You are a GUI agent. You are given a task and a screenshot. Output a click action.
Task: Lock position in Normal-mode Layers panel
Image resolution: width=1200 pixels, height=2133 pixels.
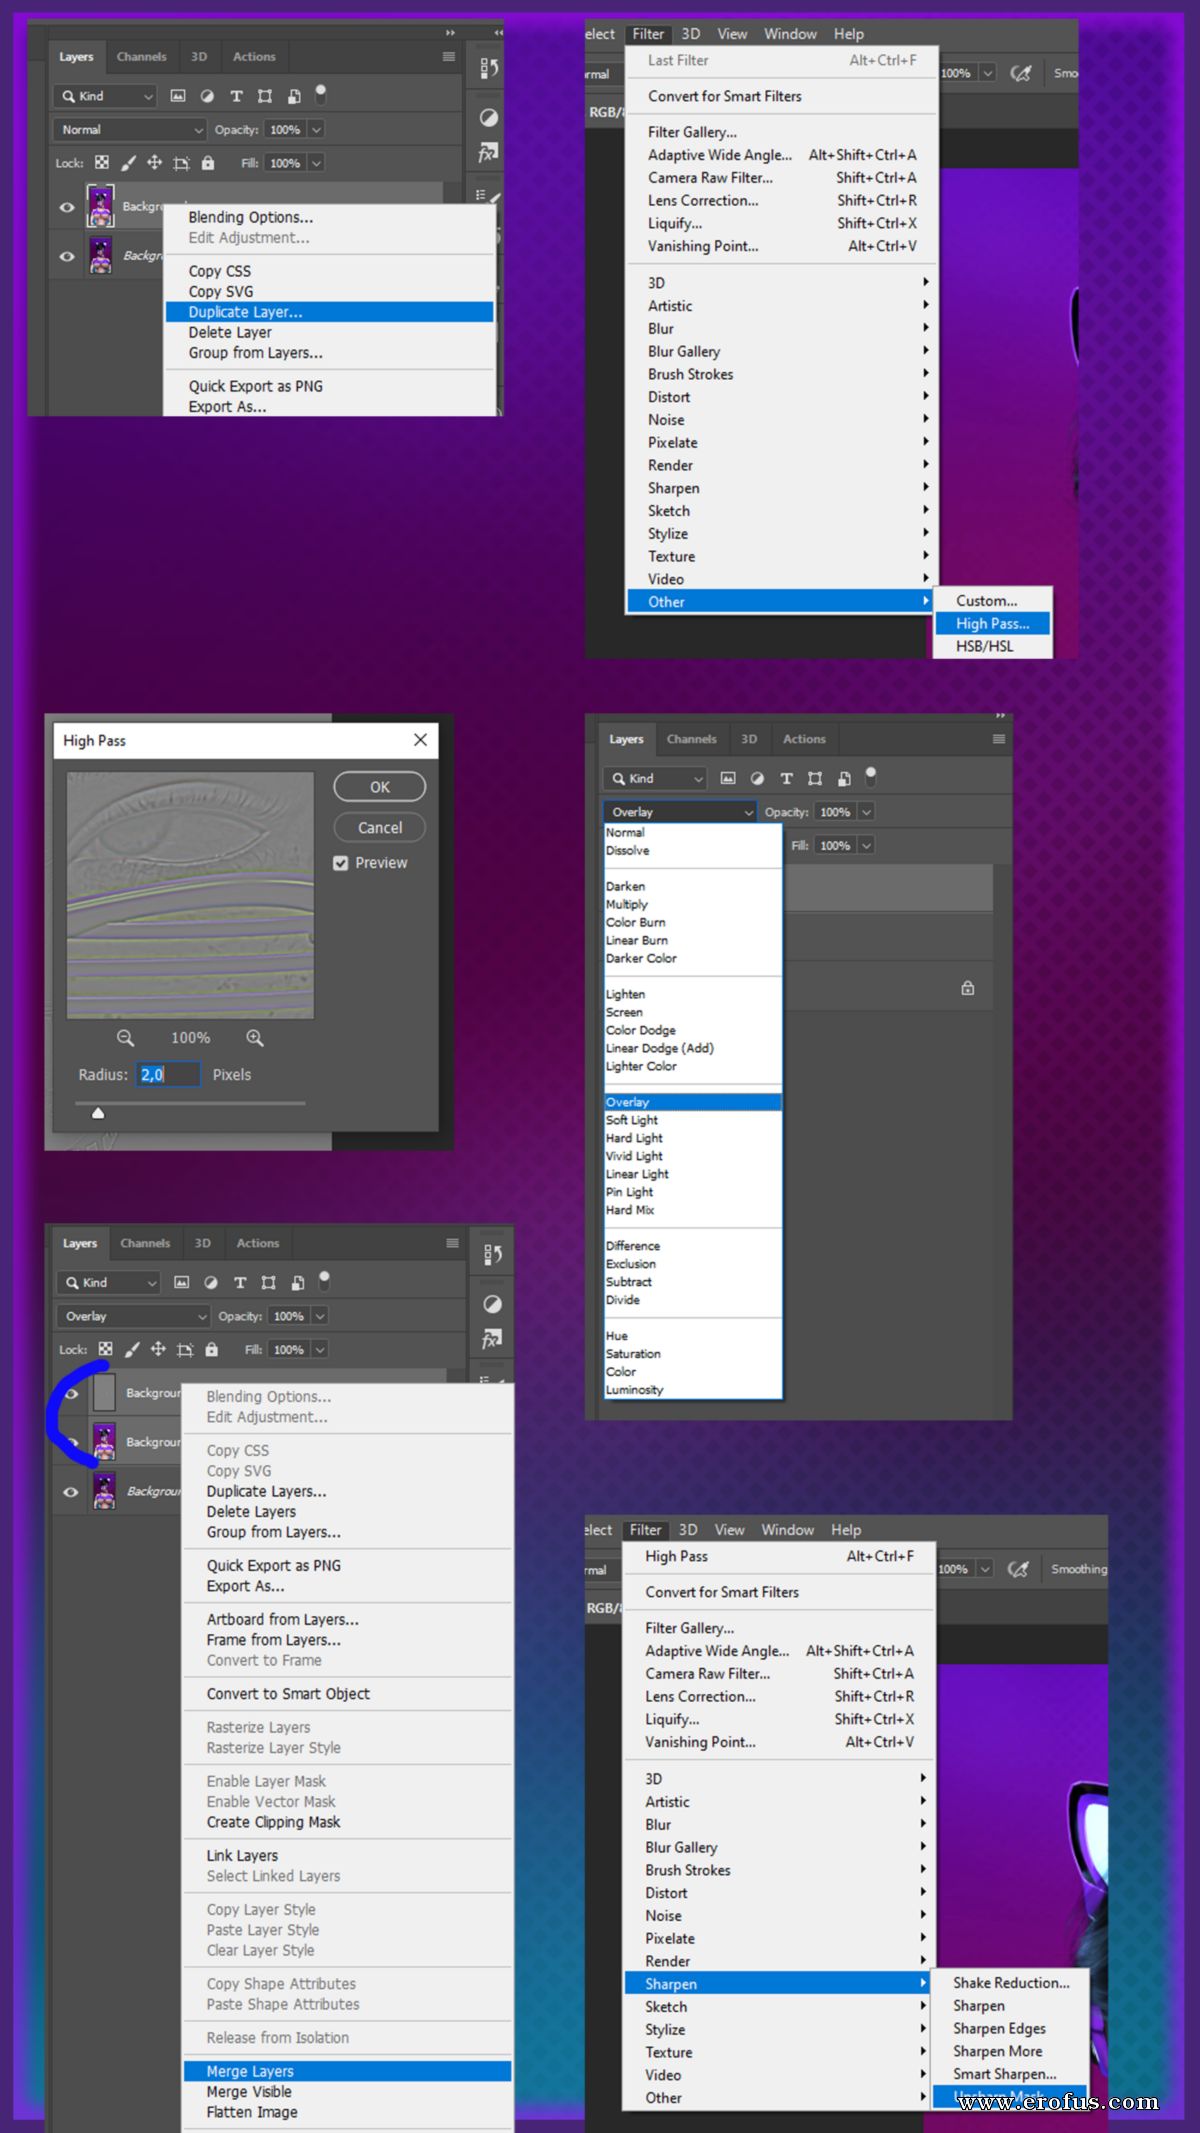pyautogui.click(x=154, y=162)
